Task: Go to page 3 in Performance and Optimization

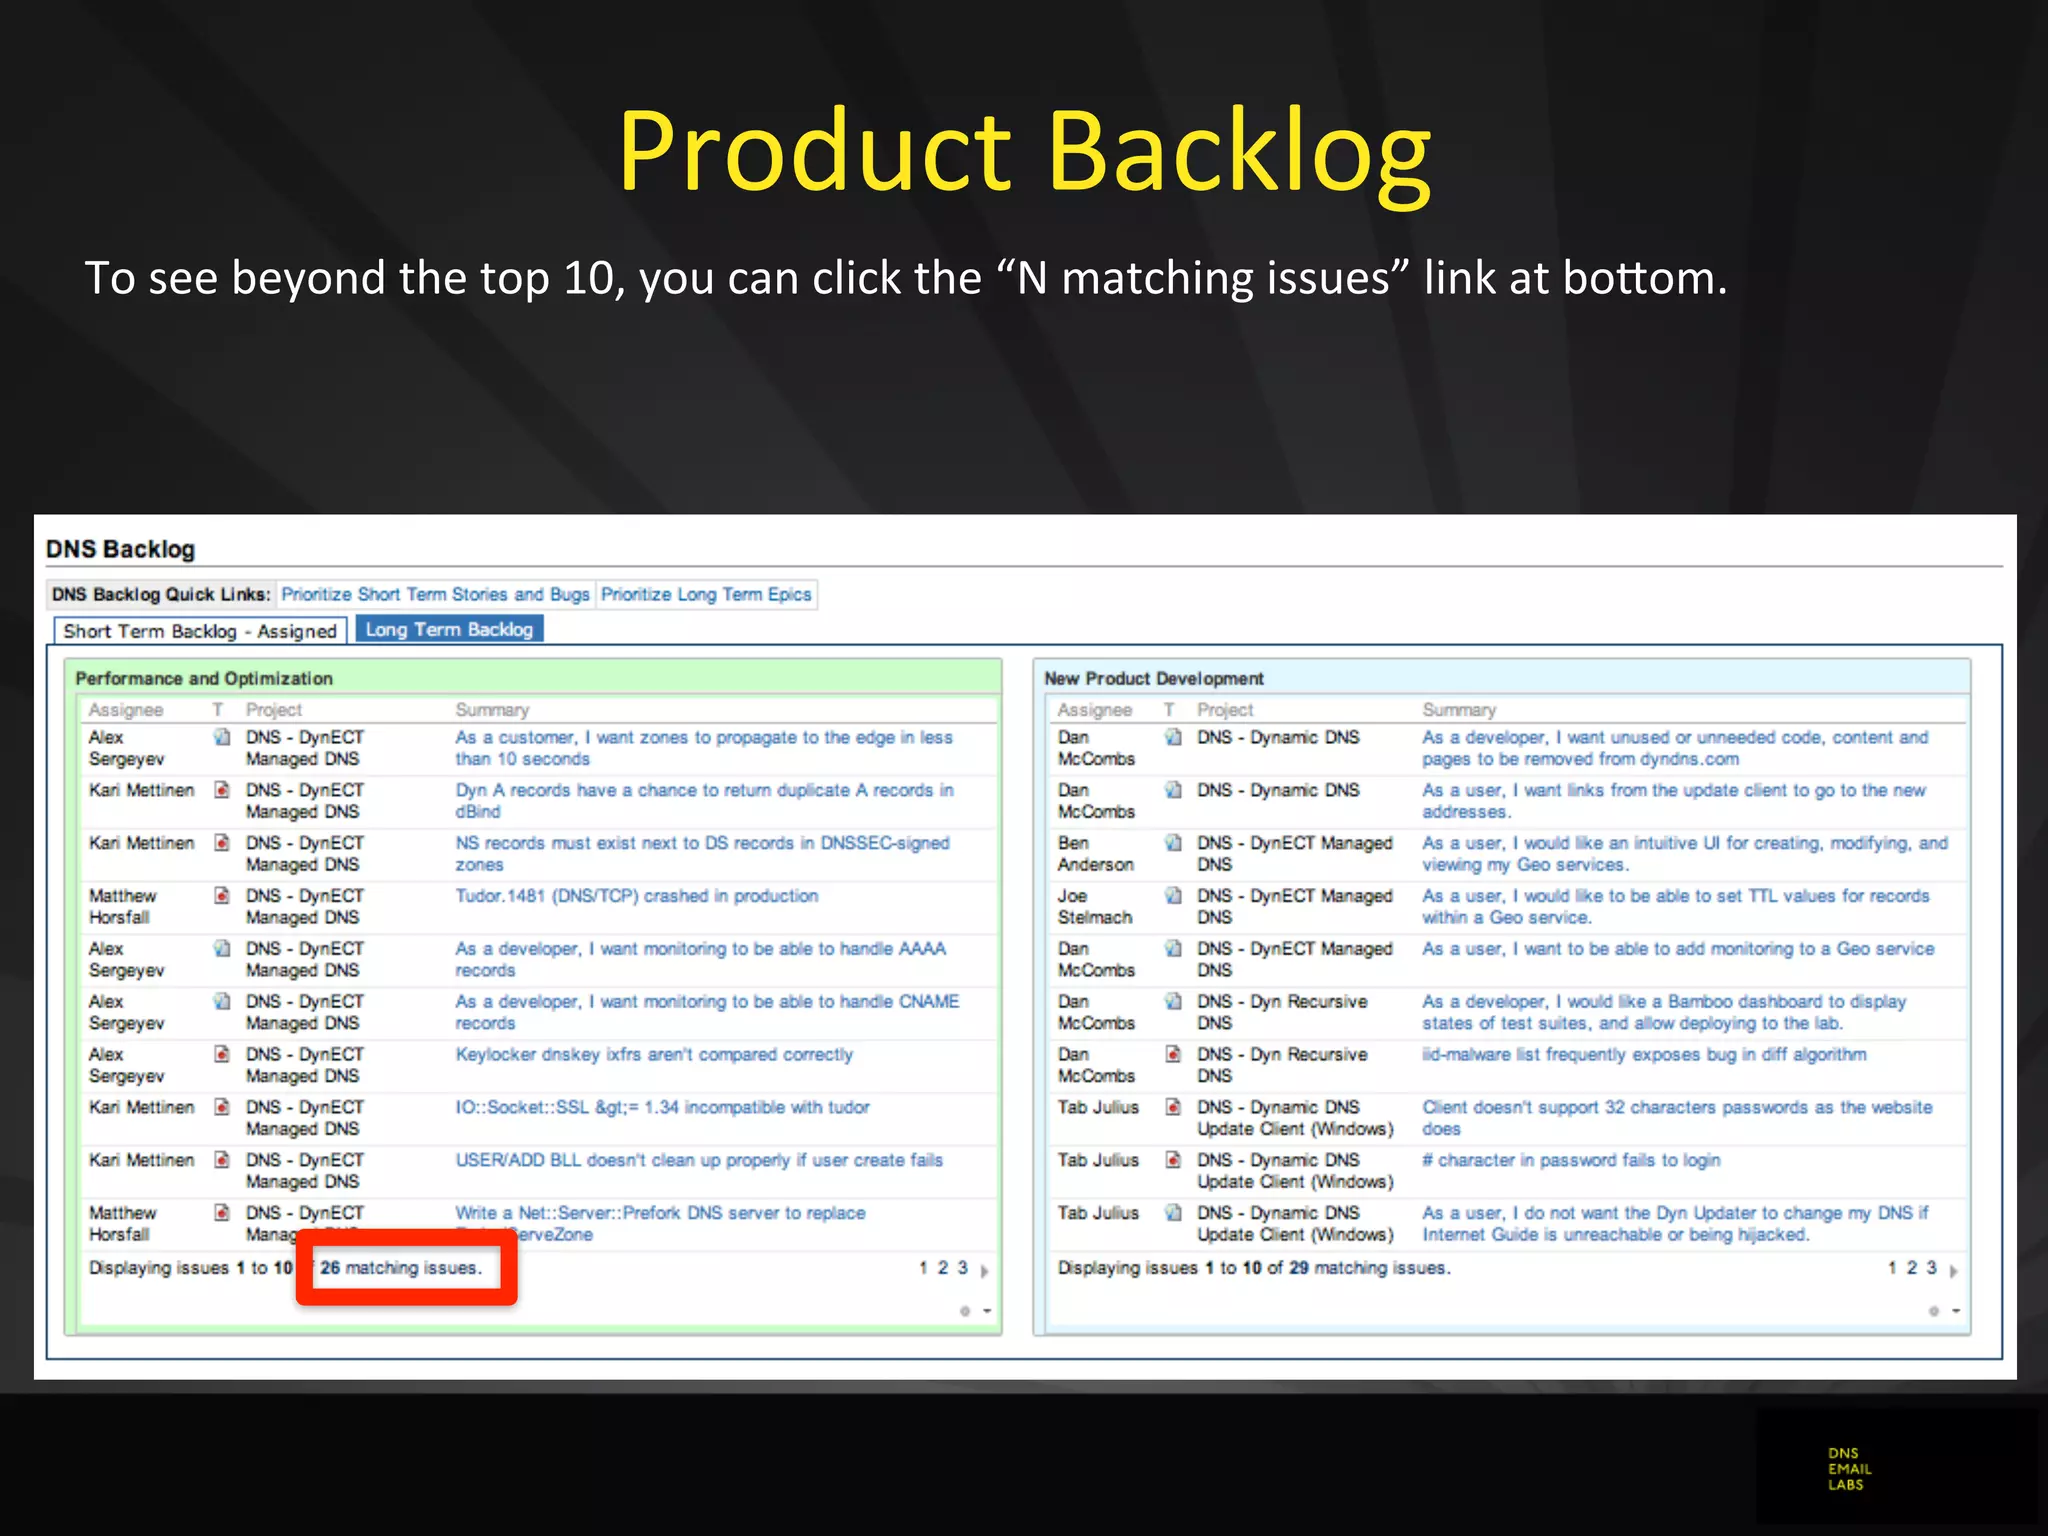Action: (x=963, y=1268)
